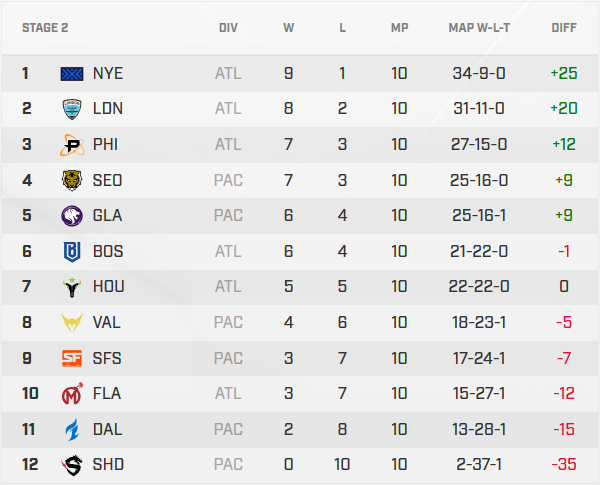Click the SHD team name link
This screenshot has width=600, height=485.
108,464
